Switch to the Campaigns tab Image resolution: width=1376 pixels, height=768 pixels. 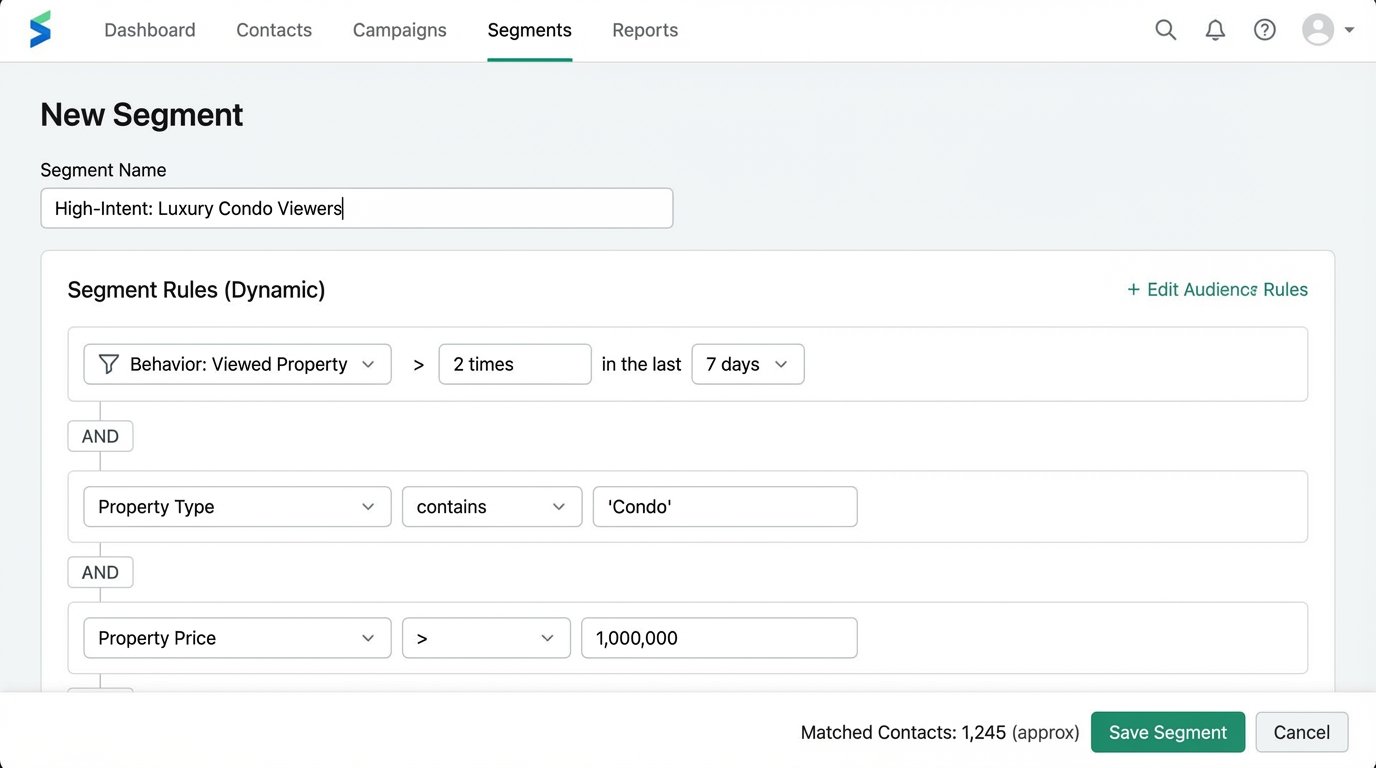click(399, 30)
